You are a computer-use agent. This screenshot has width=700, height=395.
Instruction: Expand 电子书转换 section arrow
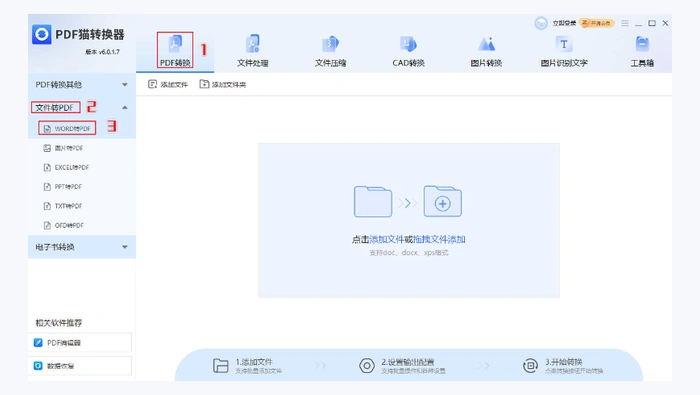(x=125, y=247)
